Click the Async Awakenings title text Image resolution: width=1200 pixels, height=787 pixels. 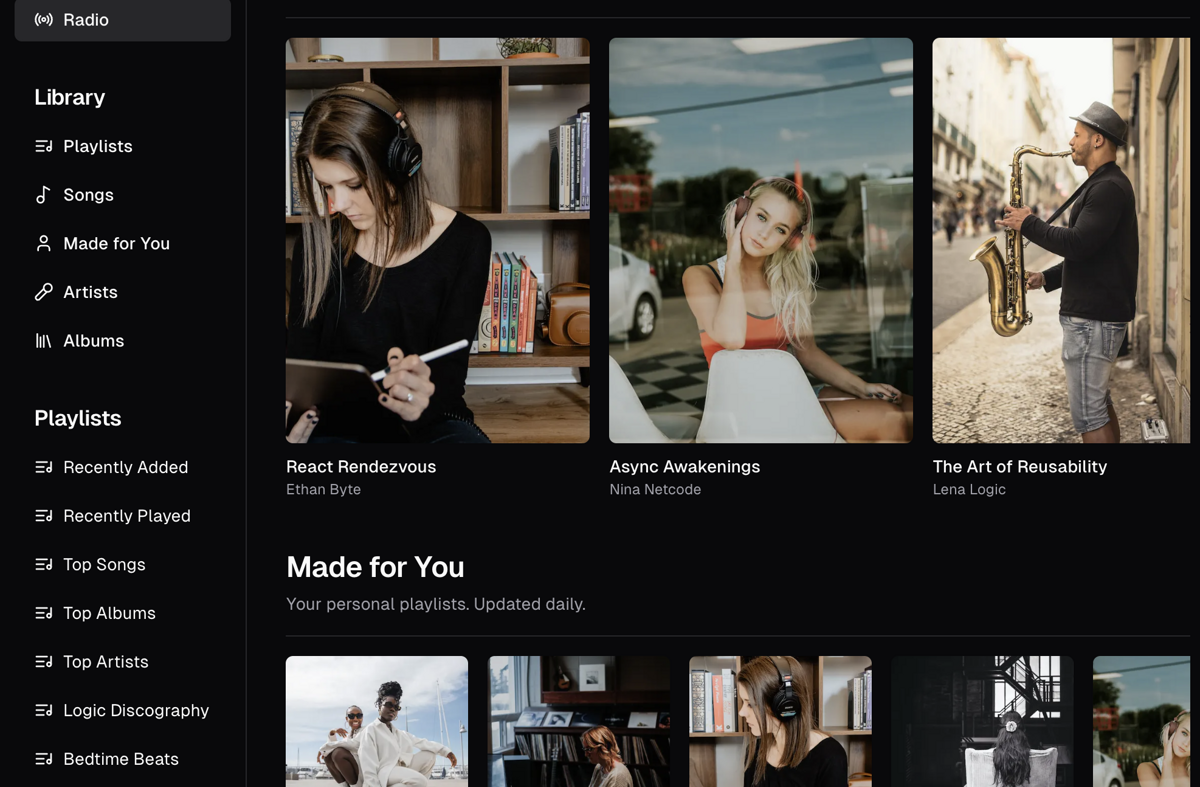(684, 467)
